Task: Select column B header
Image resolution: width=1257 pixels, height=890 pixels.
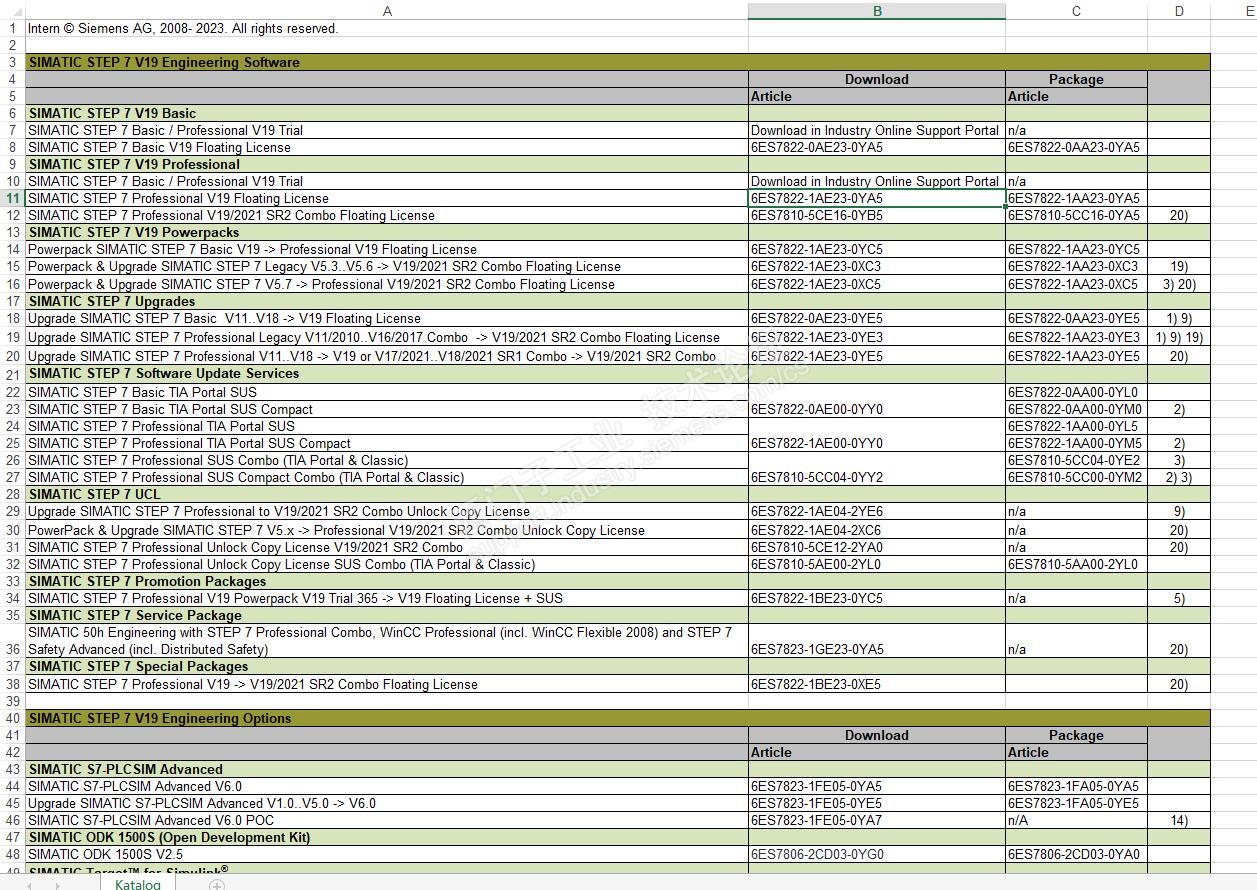Action: [x=877, y=11]
